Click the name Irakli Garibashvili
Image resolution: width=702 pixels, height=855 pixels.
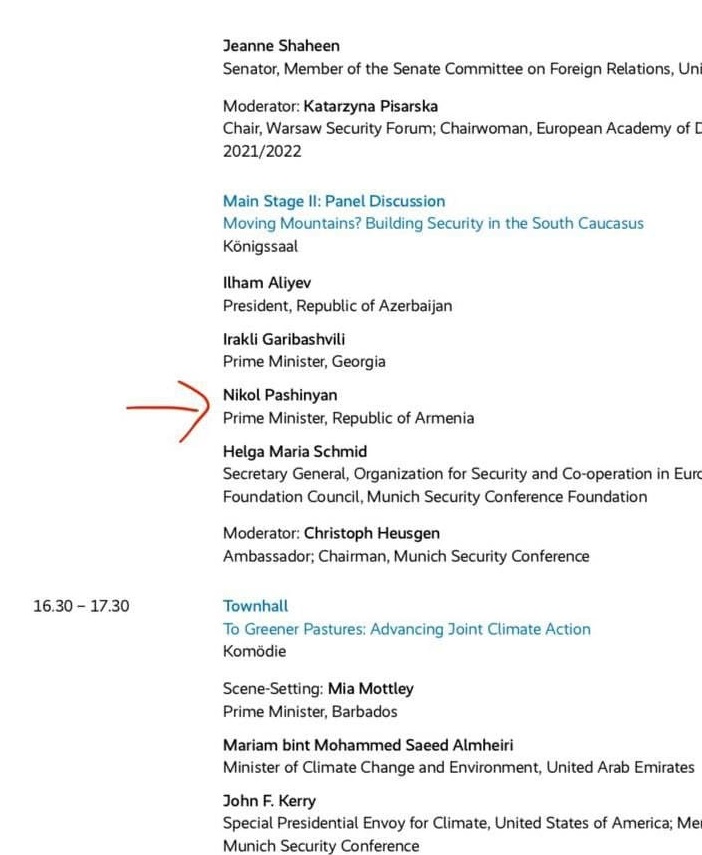point(284,339)
